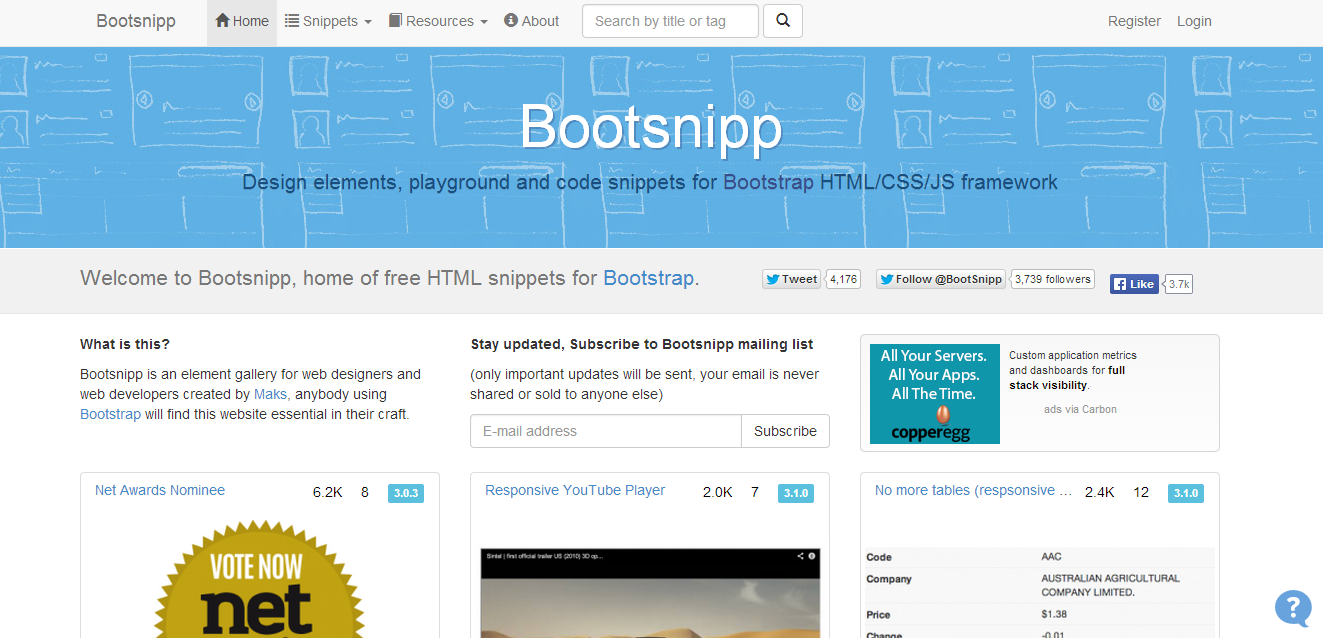1323x638 pixels.
Task: Follow the Bootstrap link in the banner subtitle
Action: [x=768, y=182]
